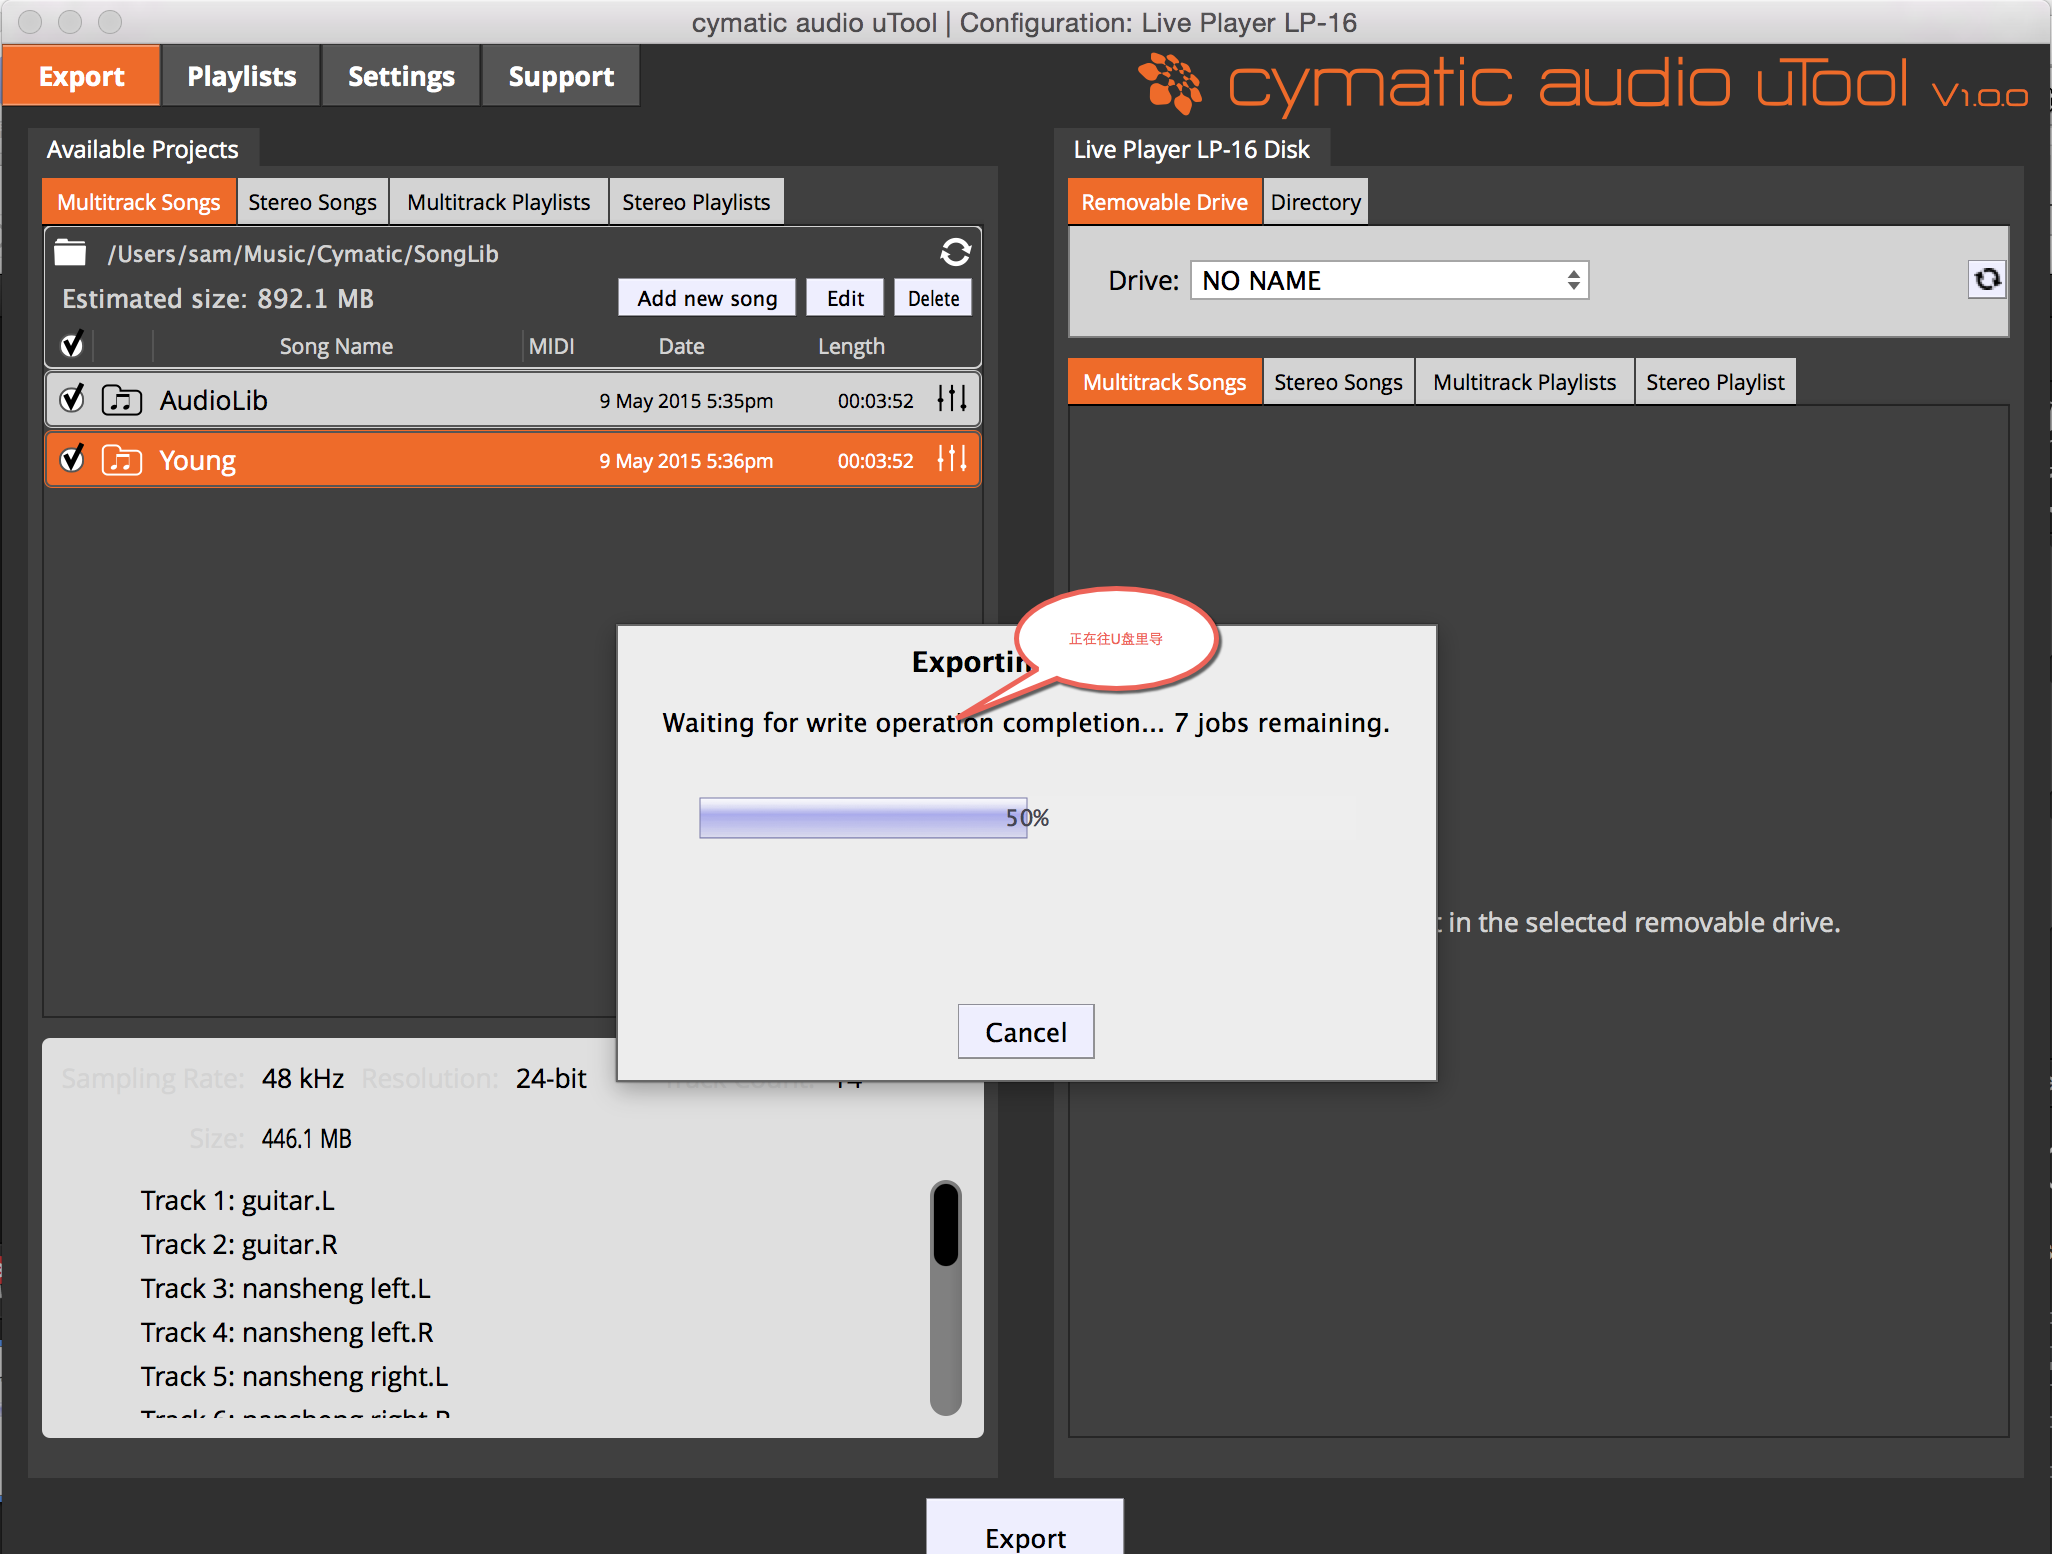Click the AudioLib music folder icon
The height and width of the screenshot is (1554, 2052).
(122, 400)
